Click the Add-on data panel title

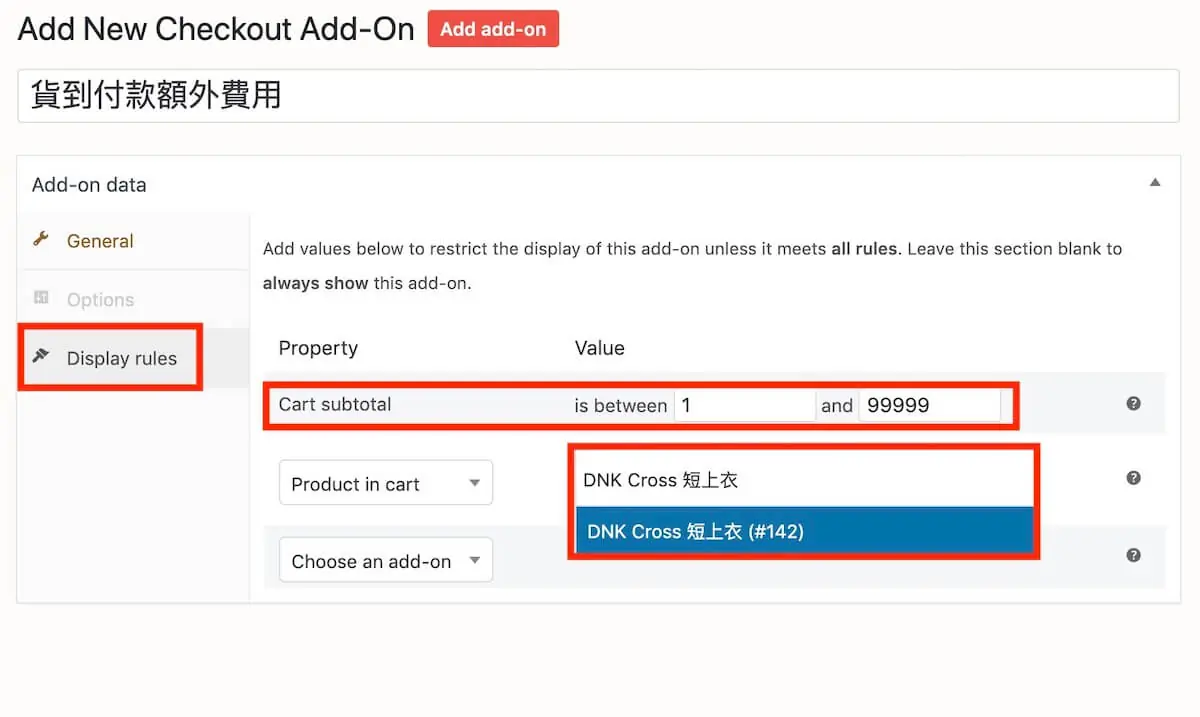[89, 185]
